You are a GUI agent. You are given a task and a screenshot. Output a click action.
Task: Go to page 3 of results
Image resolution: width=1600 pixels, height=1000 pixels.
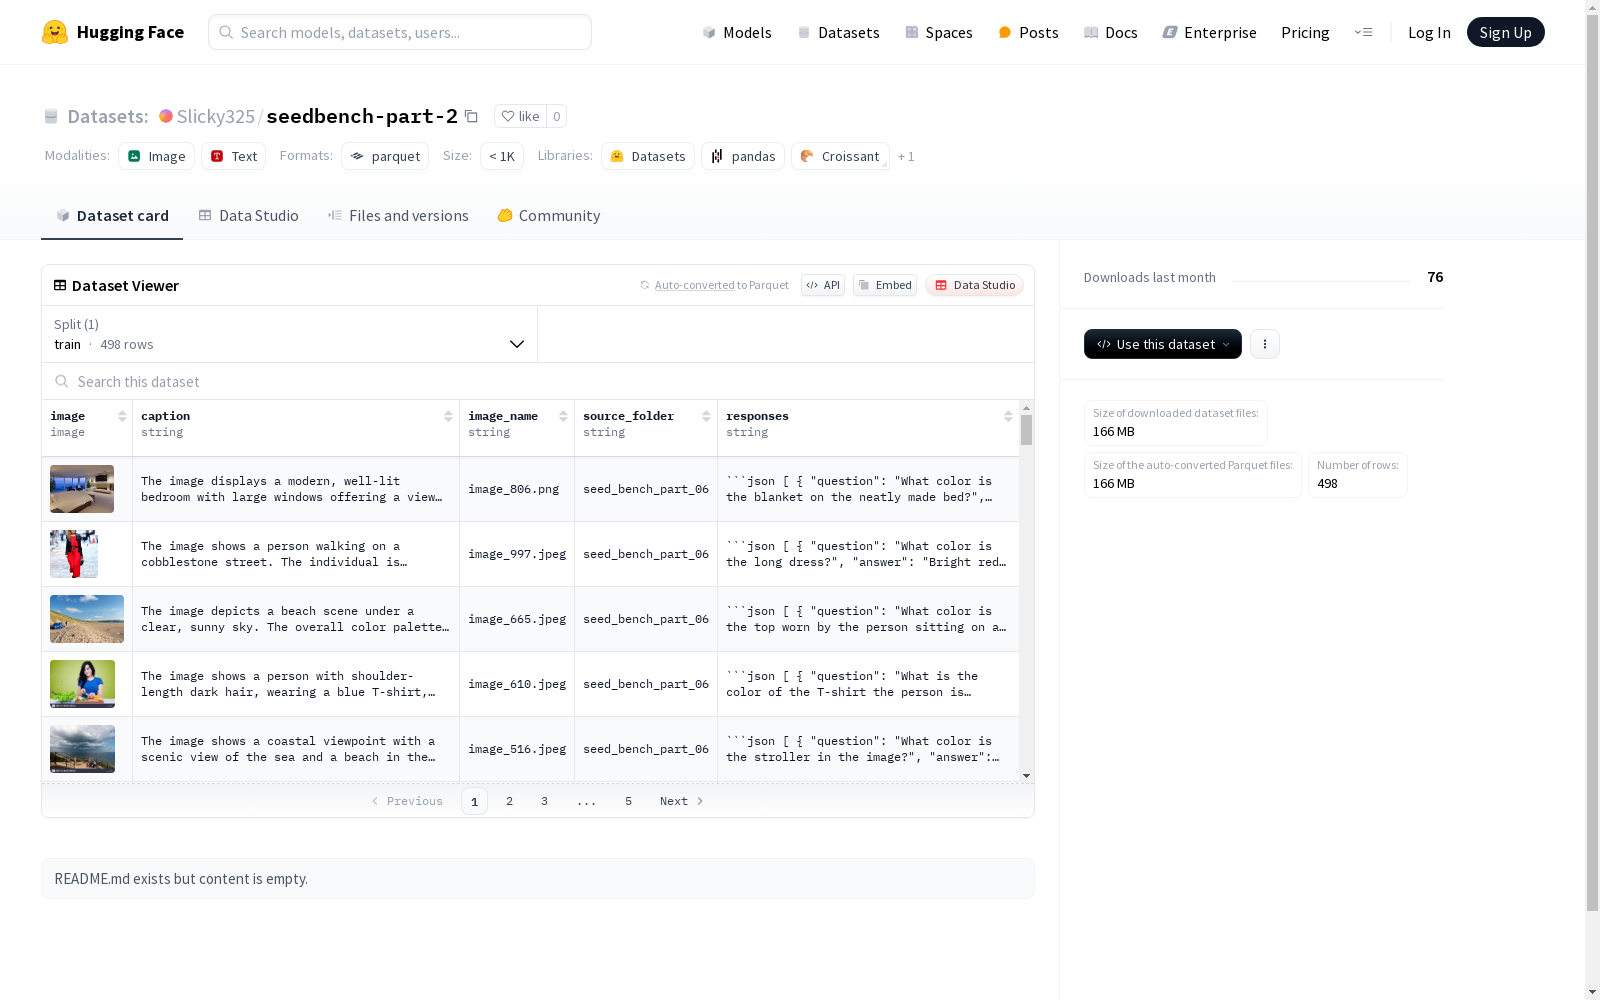(x=544, y=801)
